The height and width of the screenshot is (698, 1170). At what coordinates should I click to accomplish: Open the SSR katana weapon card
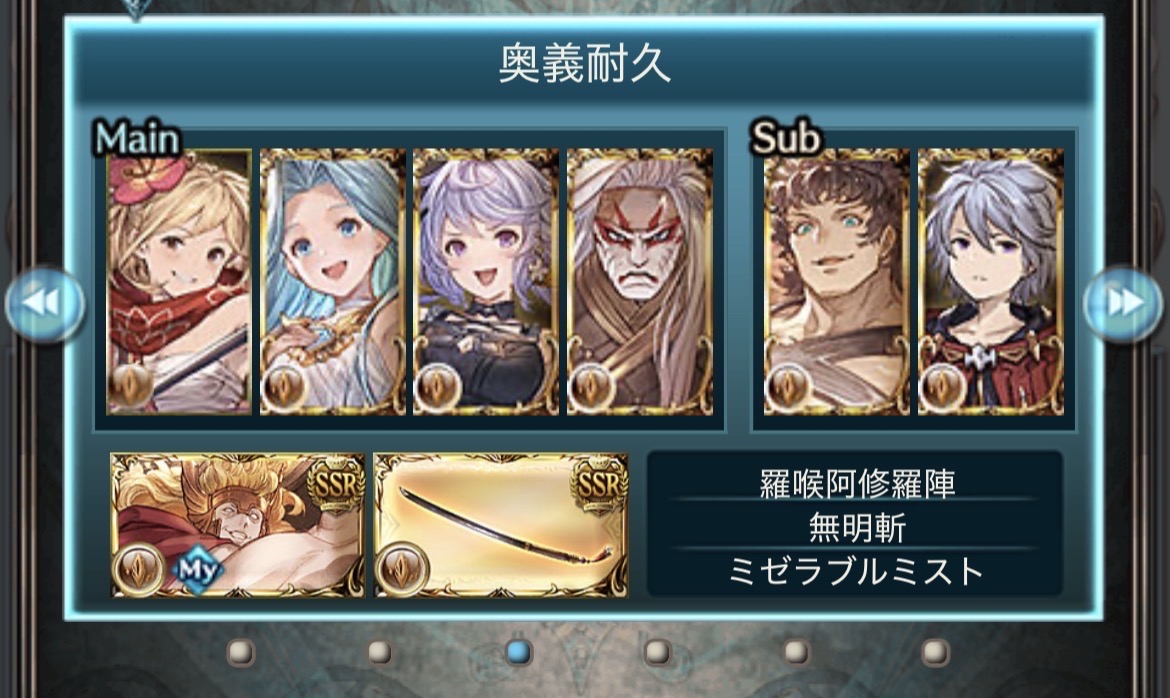click(x=501, y=525)
